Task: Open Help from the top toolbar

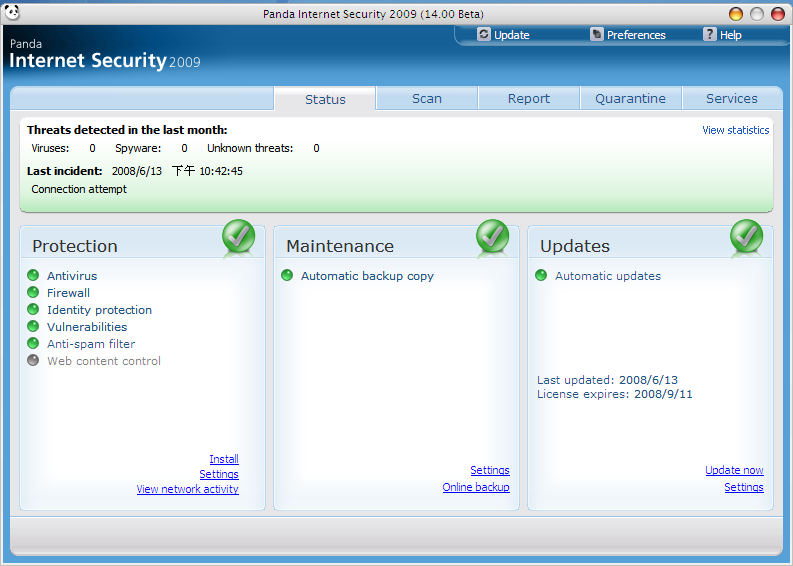Action: coord(730,35)
